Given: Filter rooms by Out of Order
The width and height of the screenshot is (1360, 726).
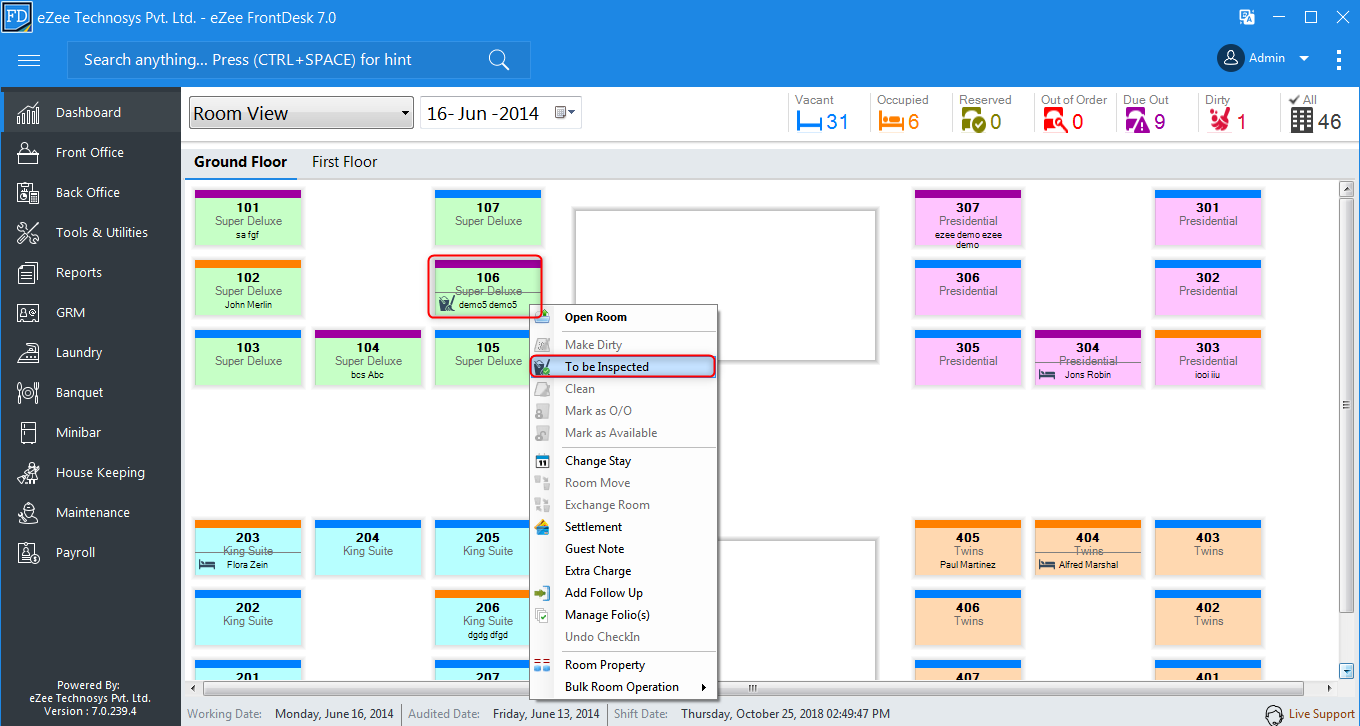Looking at the screenshot, I should click(1073, 114).
